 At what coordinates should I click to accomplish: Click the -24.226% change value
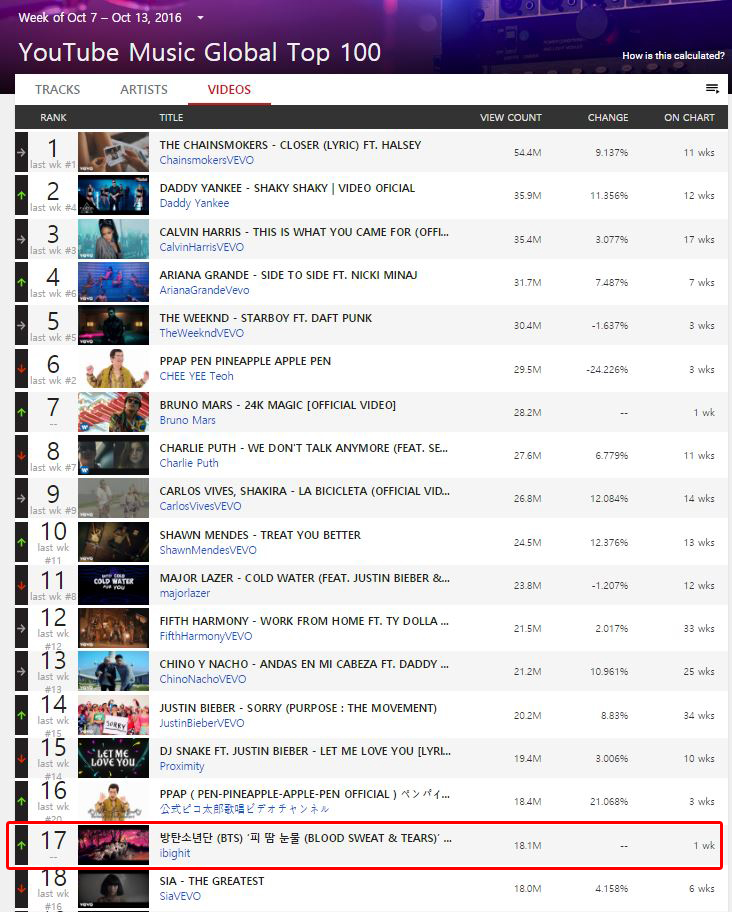coord(607,369)
